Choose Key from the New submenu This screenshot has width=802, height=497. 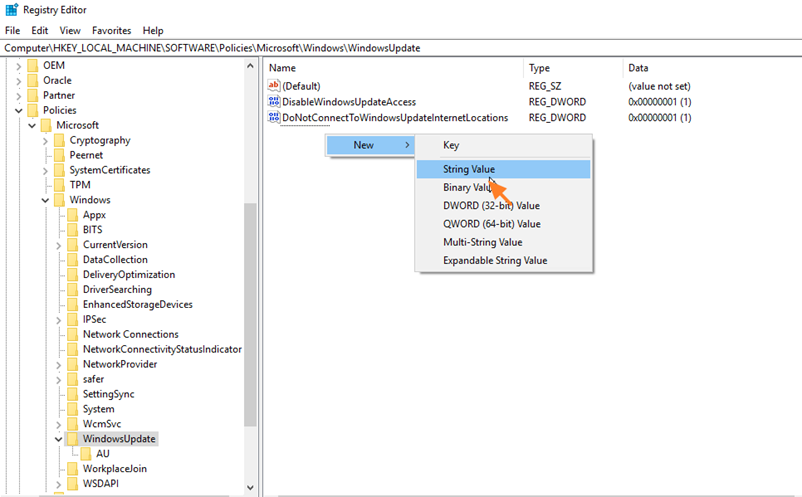(503, 145)
